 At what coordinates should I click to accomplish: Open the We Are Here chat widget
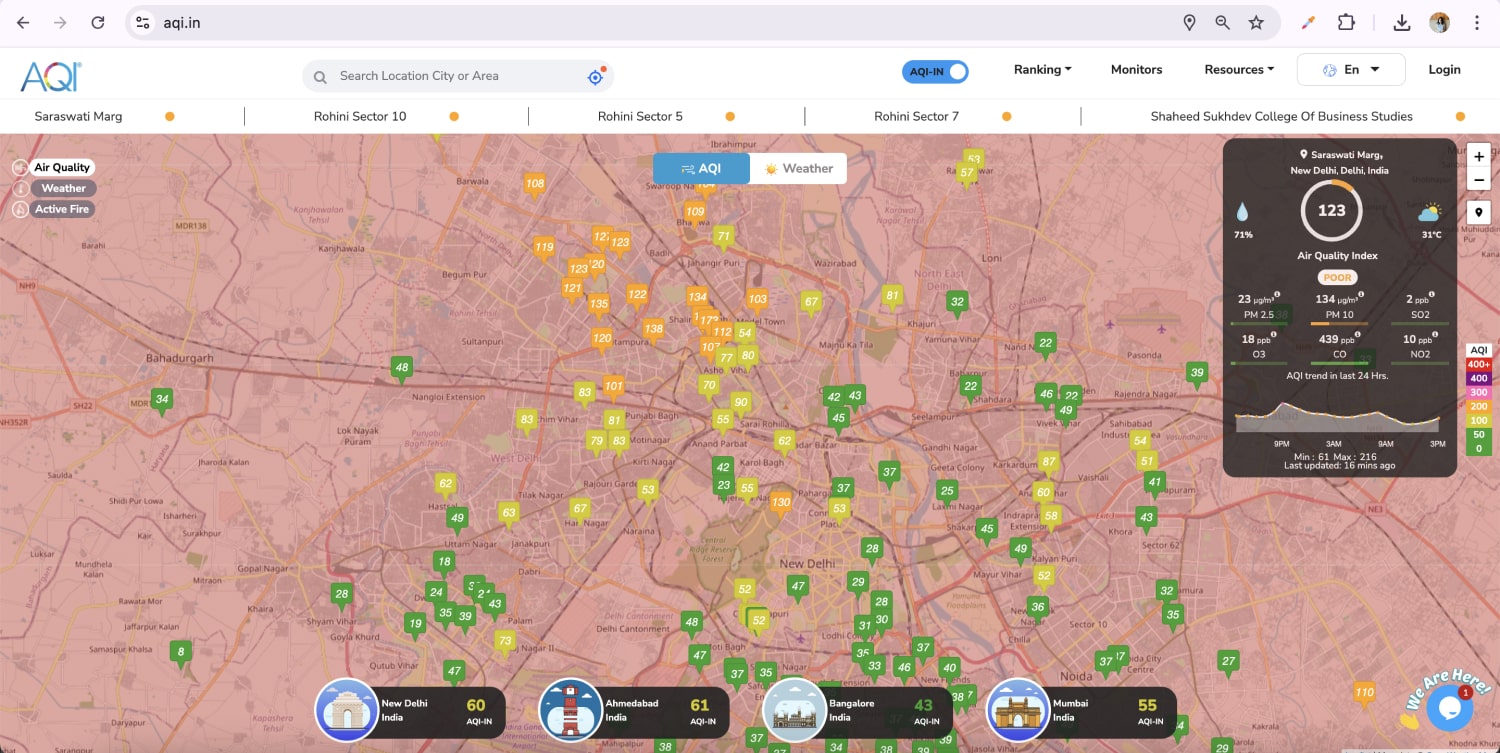1449,708
